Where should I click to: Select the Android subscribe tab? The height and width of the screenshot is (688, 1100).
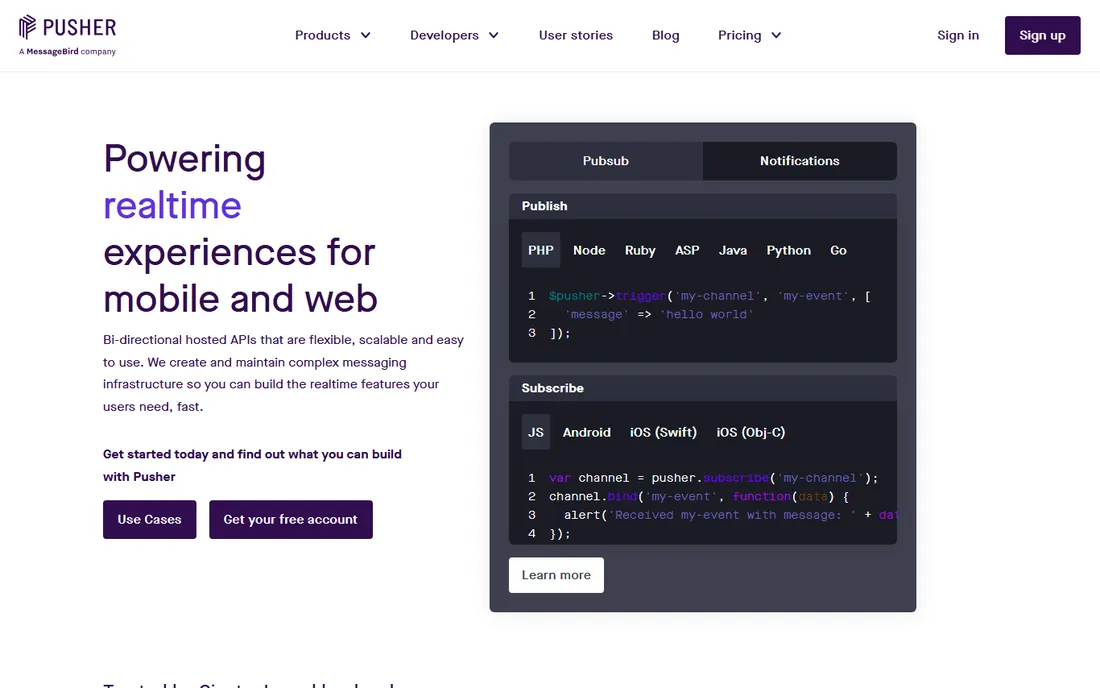tap(586, 432)
